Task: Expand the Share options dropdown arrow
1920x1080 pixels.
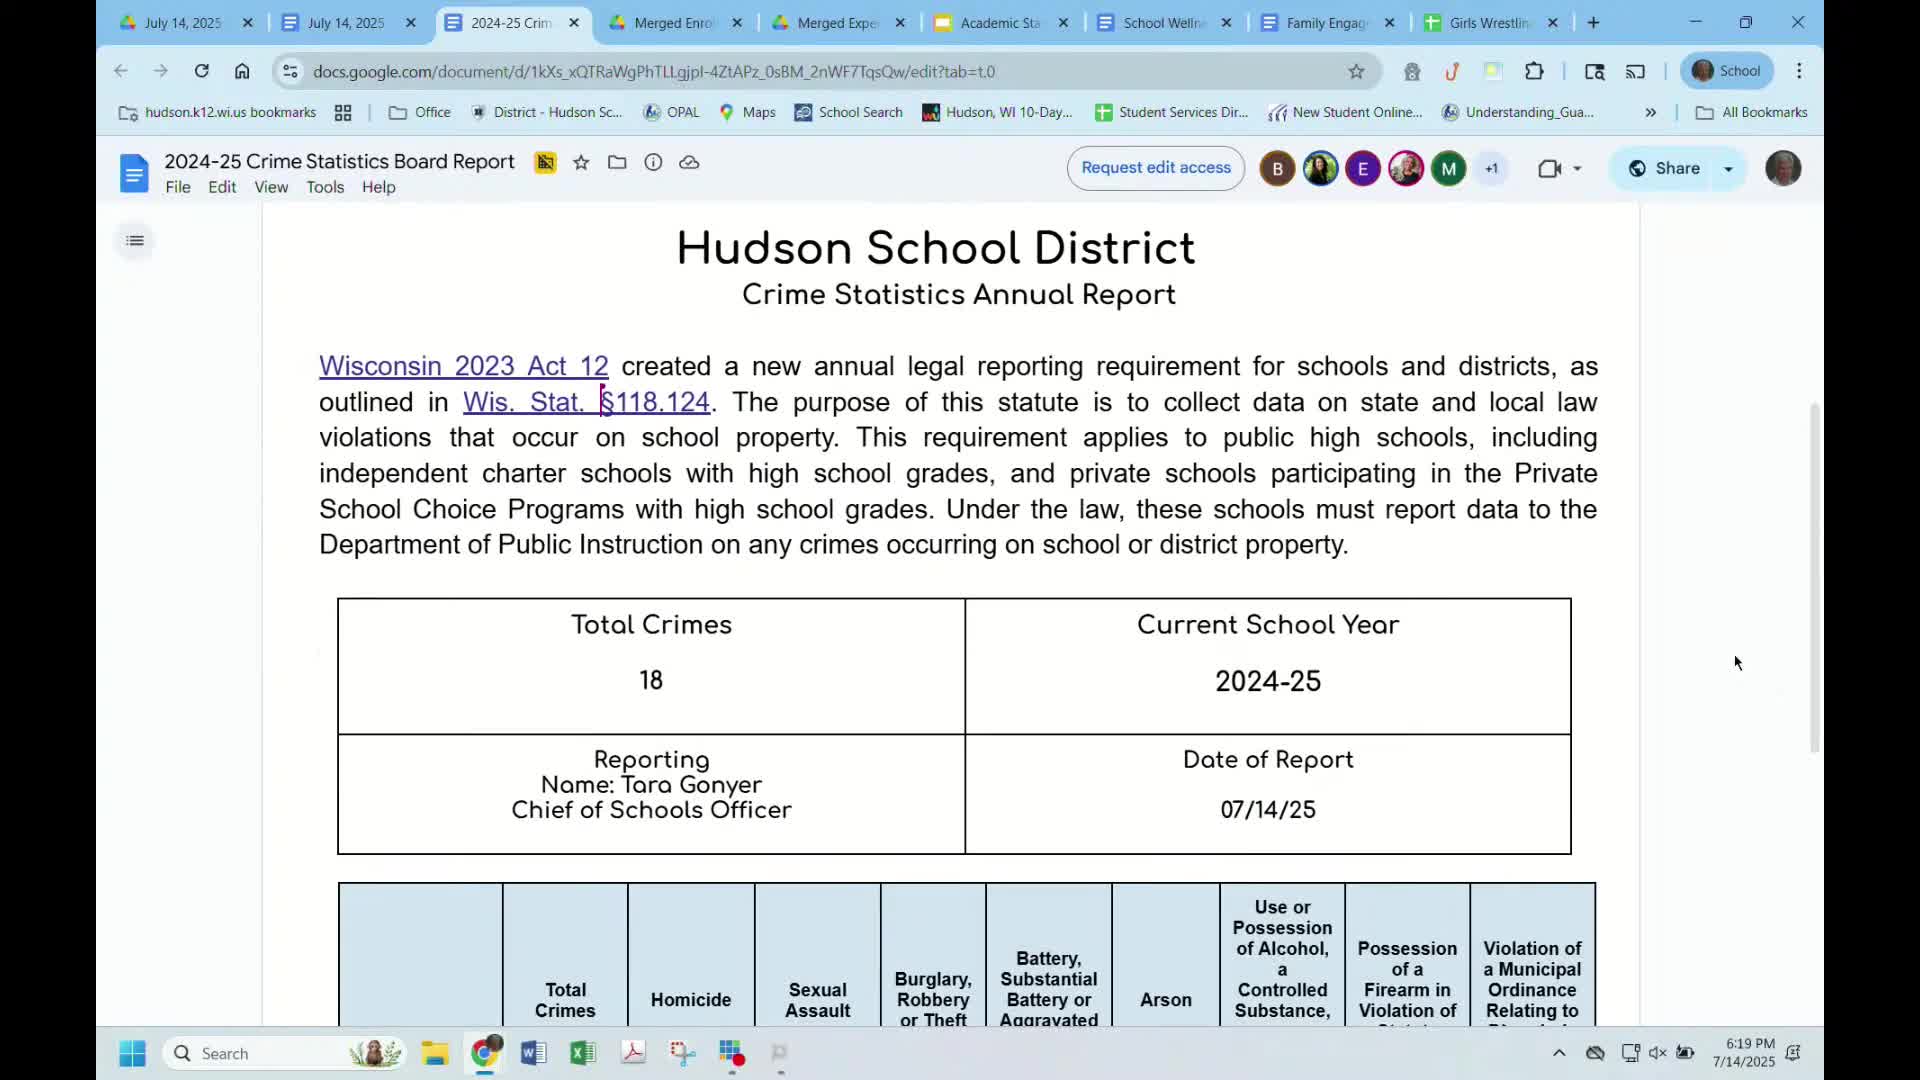Action: tap(1728, 169)
